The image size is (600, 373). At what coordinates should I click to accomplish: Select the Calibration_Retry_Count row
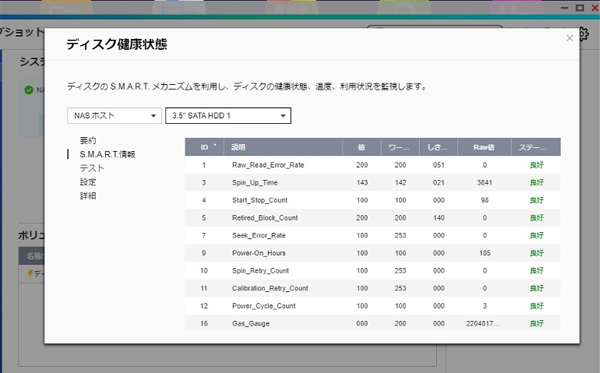pyautogui.click(x=373, y=288)
